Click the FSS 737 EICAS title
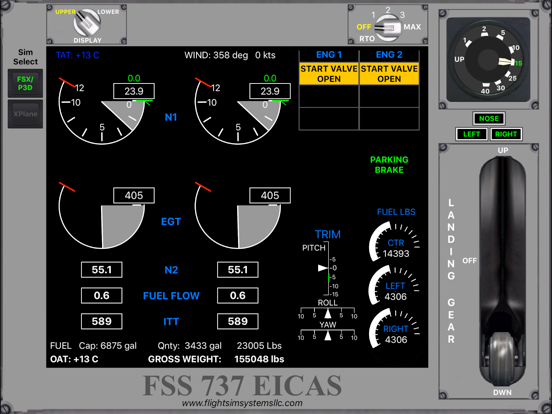The height and width of the screenshot is (414, 552). 242,385
